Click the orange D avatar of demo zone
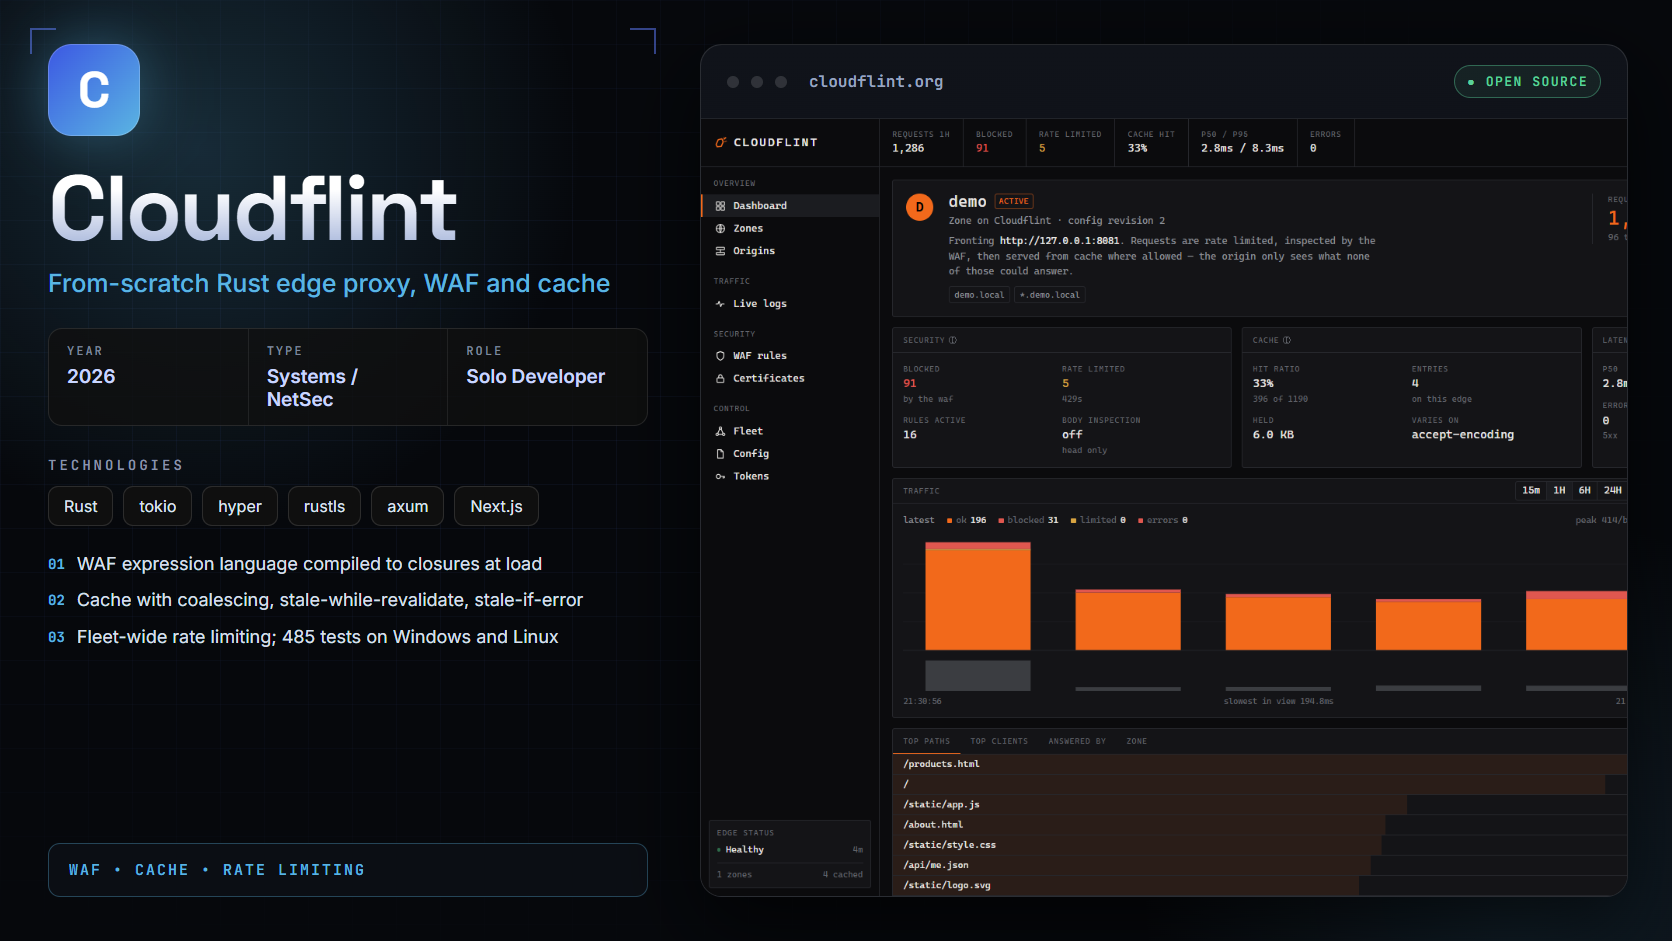The image size is (1672, 941). (920, 207)
